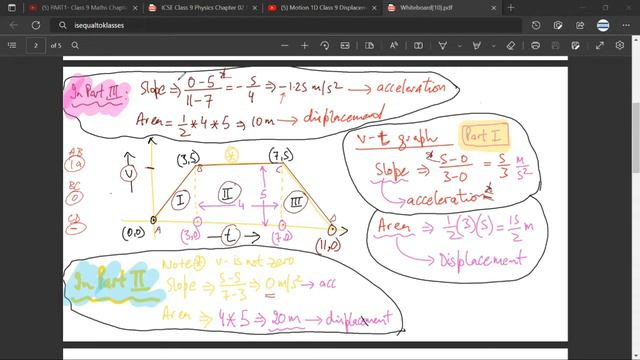This screenshot has height=360, width=640.
Task: Close the ICSE Class 9 Physics tab
Action: [254, 8]
